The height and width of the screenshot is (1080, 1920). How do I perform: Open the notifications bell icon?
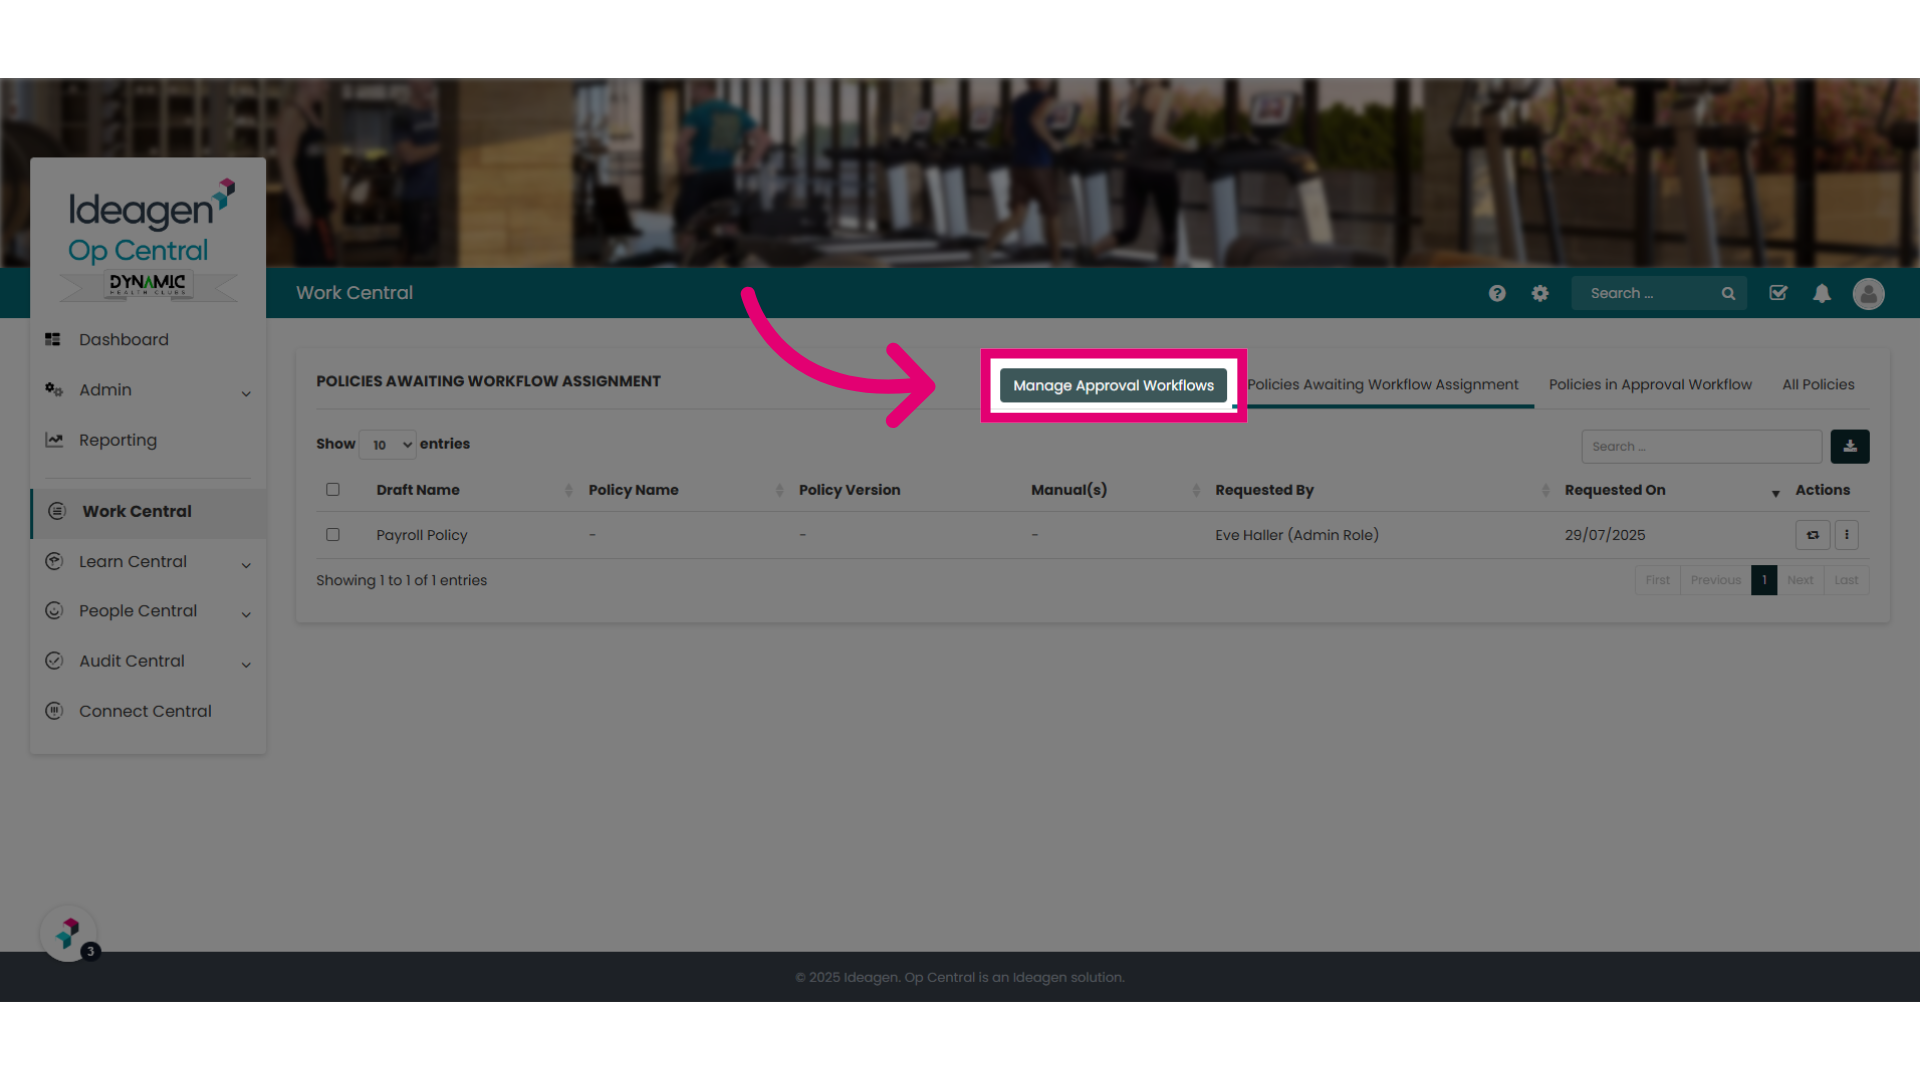tap(1822, 293)
